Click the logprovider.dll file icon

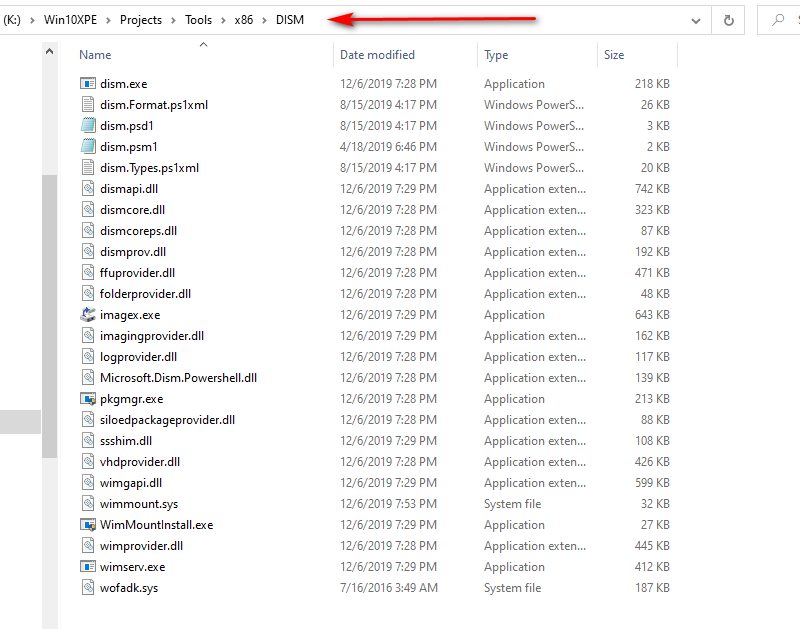pyautogui.click(x=88, y=357)
